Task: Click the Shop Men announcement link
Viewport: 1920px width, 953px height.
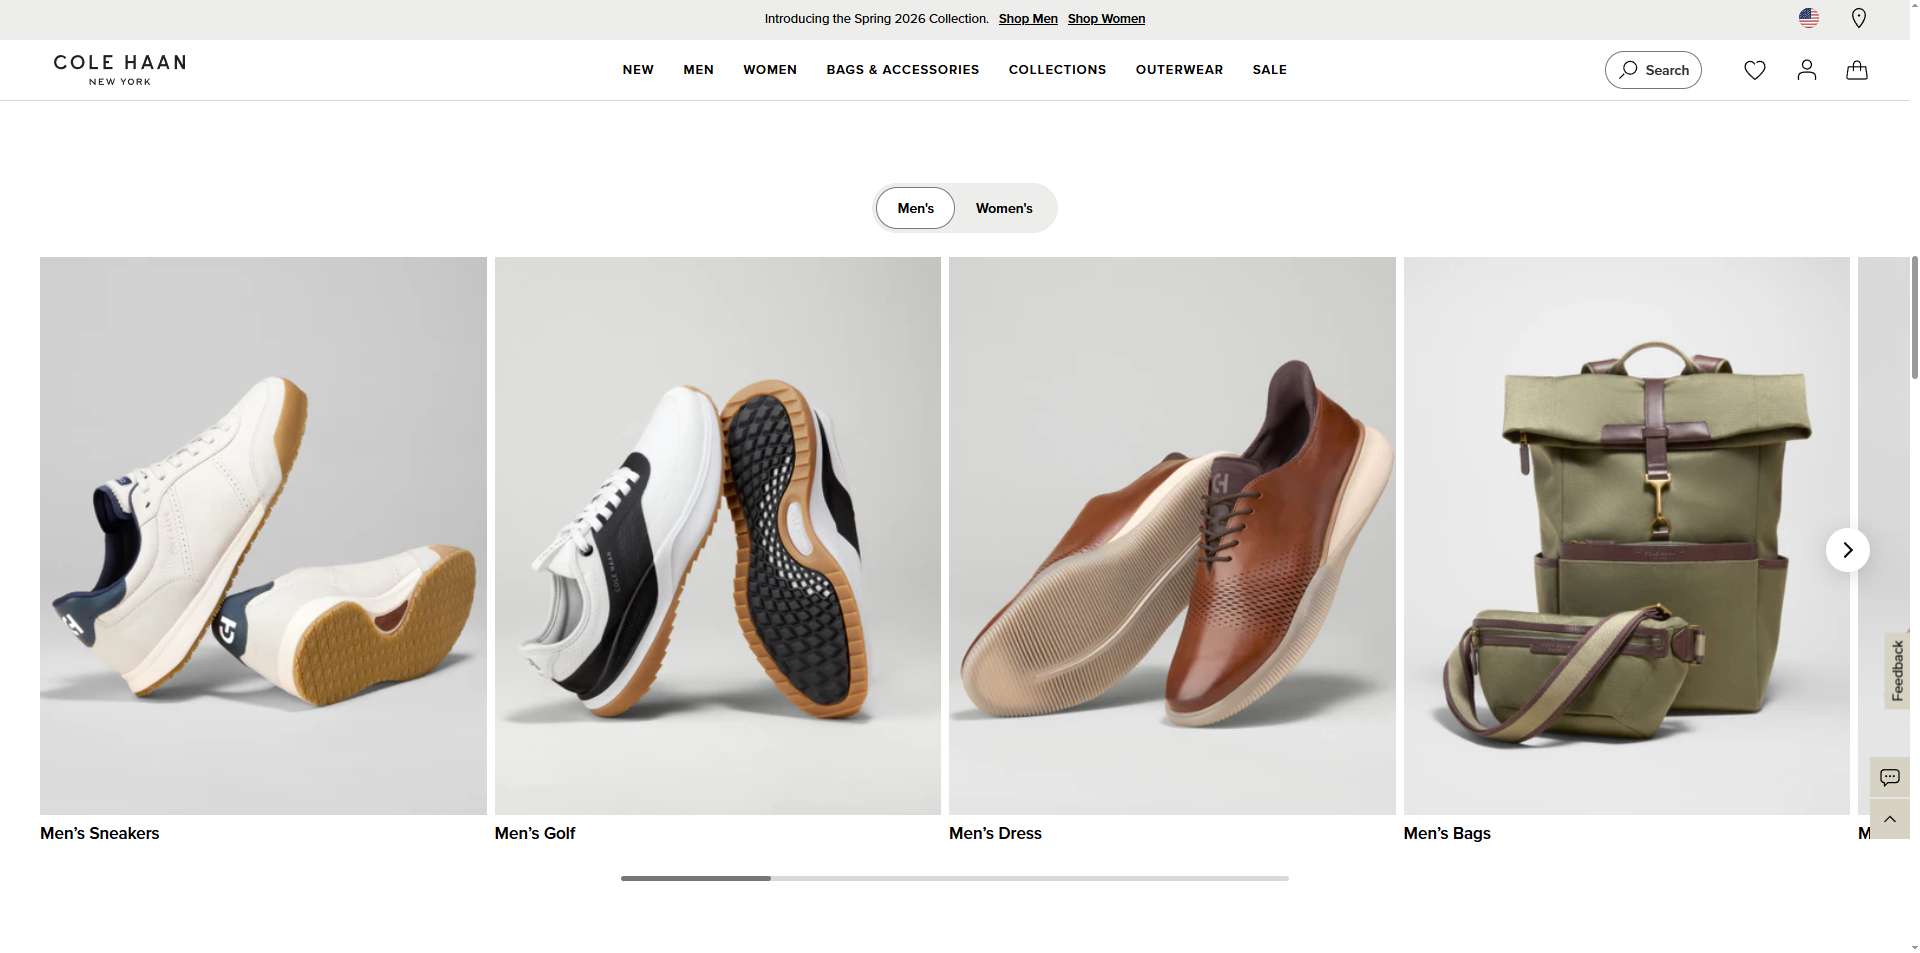Action: coord(1027,18)
